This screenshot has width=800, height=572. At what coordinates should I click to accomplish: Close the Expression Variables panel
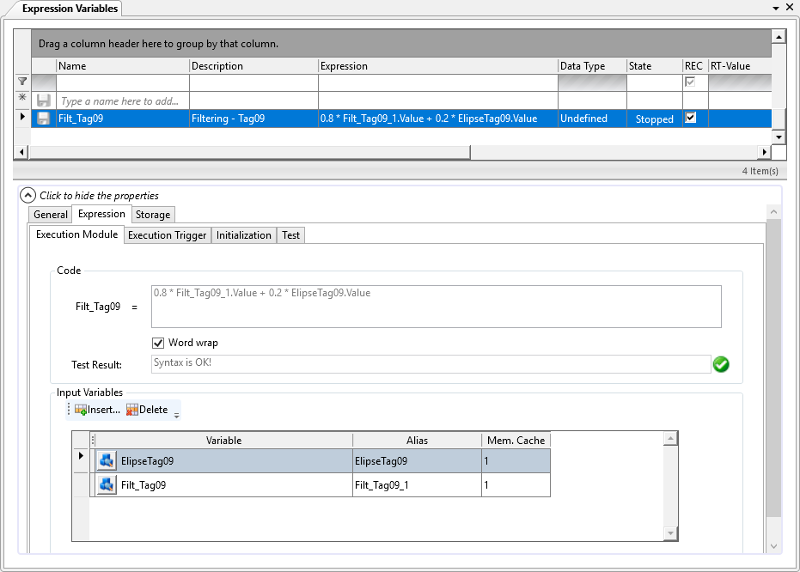789,8
